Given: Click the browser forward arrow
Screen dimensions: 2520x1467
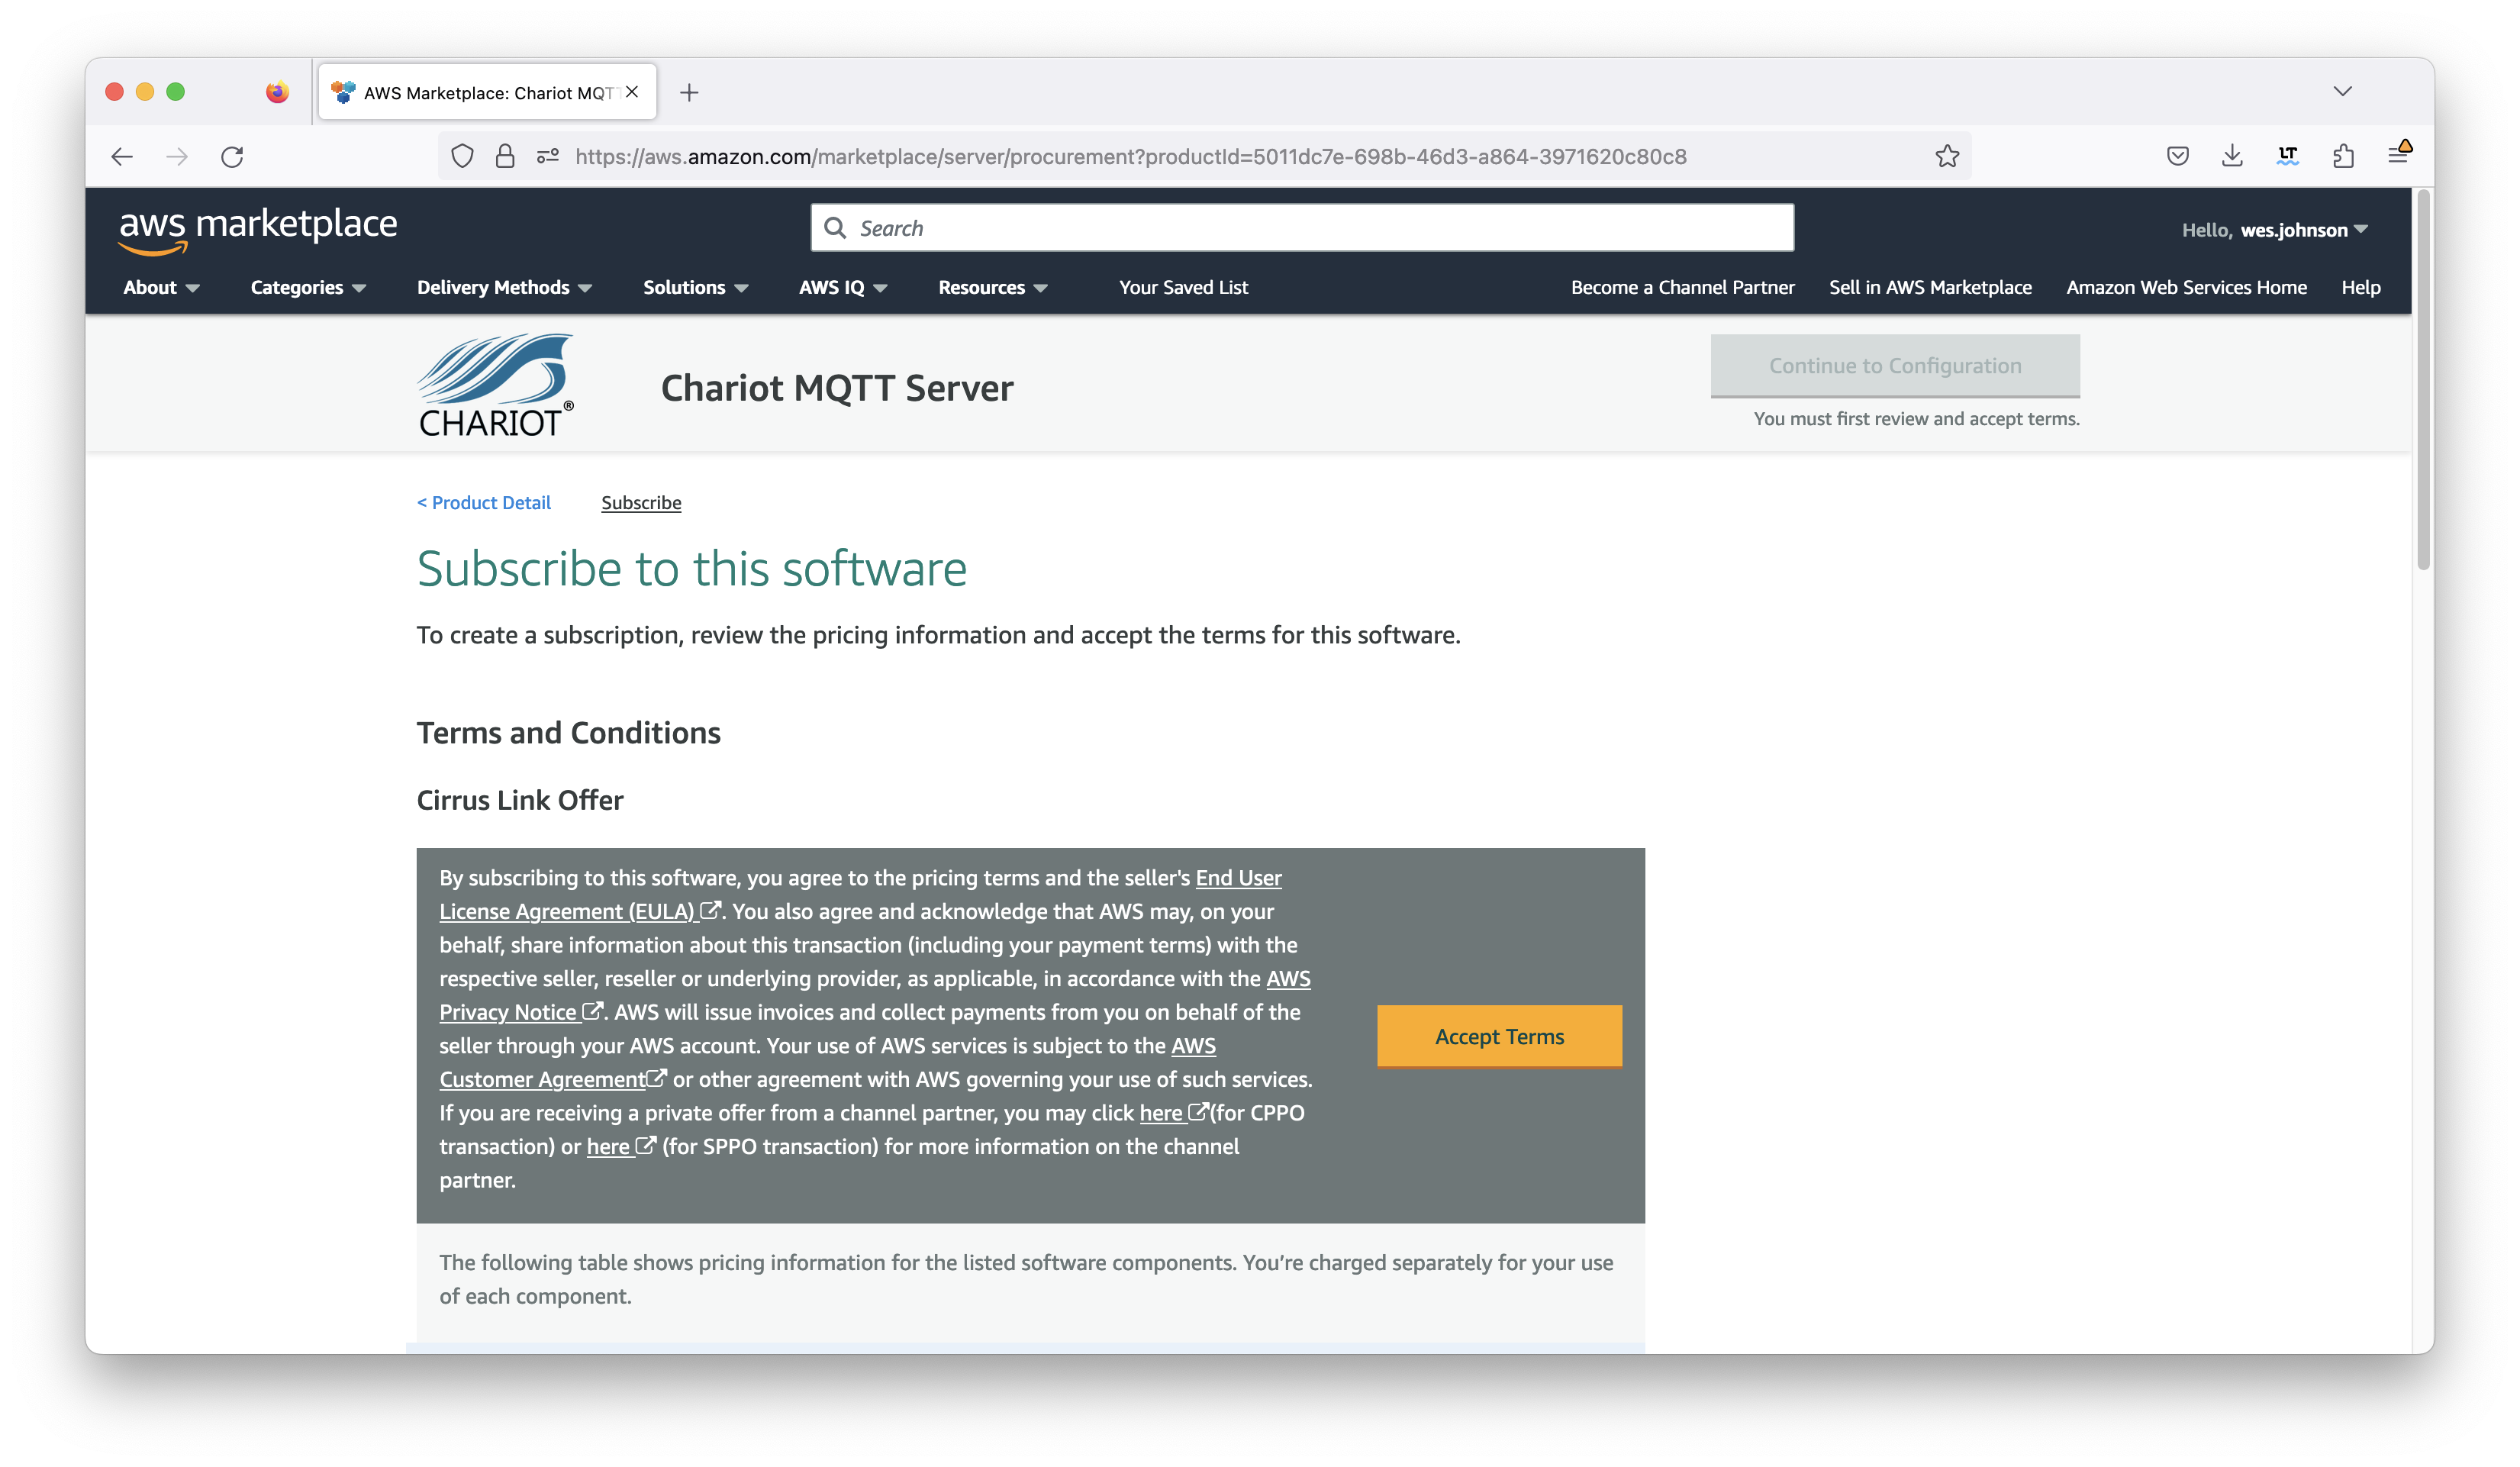Looking at the screenshot, I should click(x=177, y=156).
